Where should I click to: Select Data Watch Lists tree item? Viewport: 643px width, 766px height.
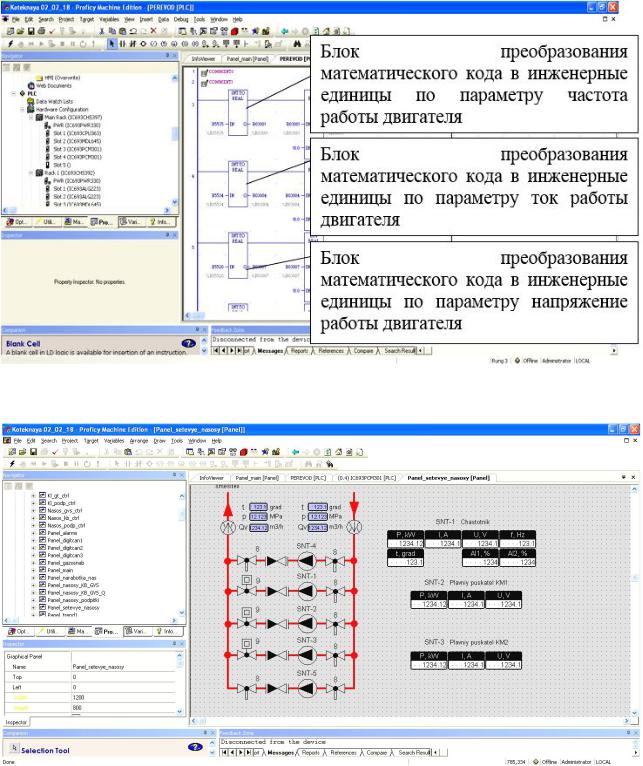54,102
